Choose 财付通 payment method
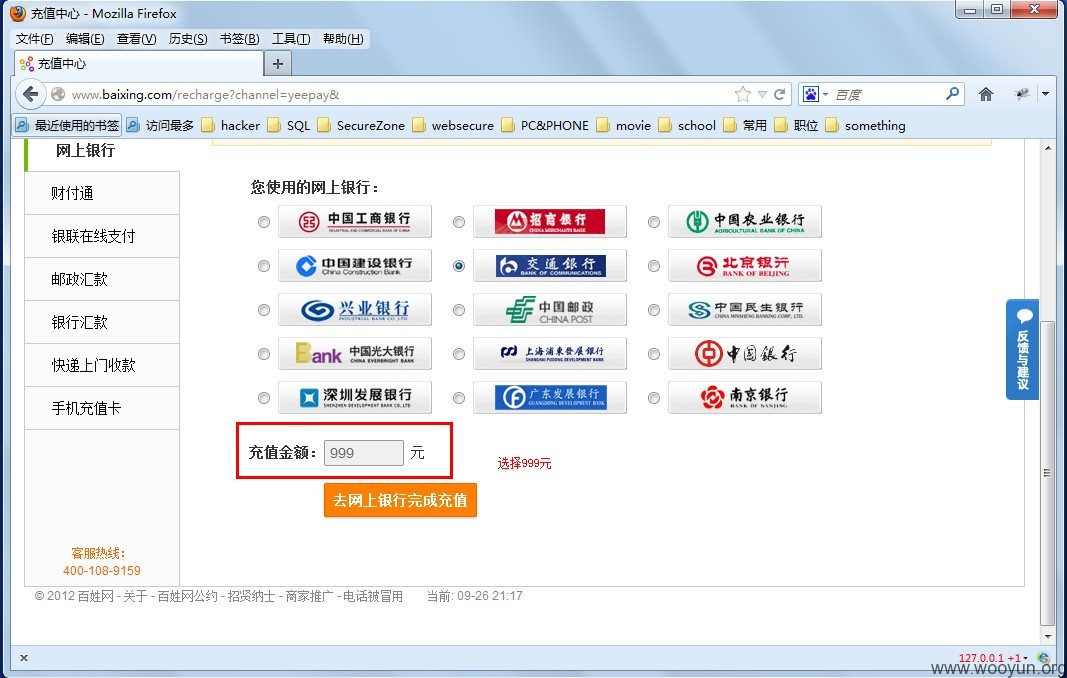The image size is (1067, 678). (102, 193)
